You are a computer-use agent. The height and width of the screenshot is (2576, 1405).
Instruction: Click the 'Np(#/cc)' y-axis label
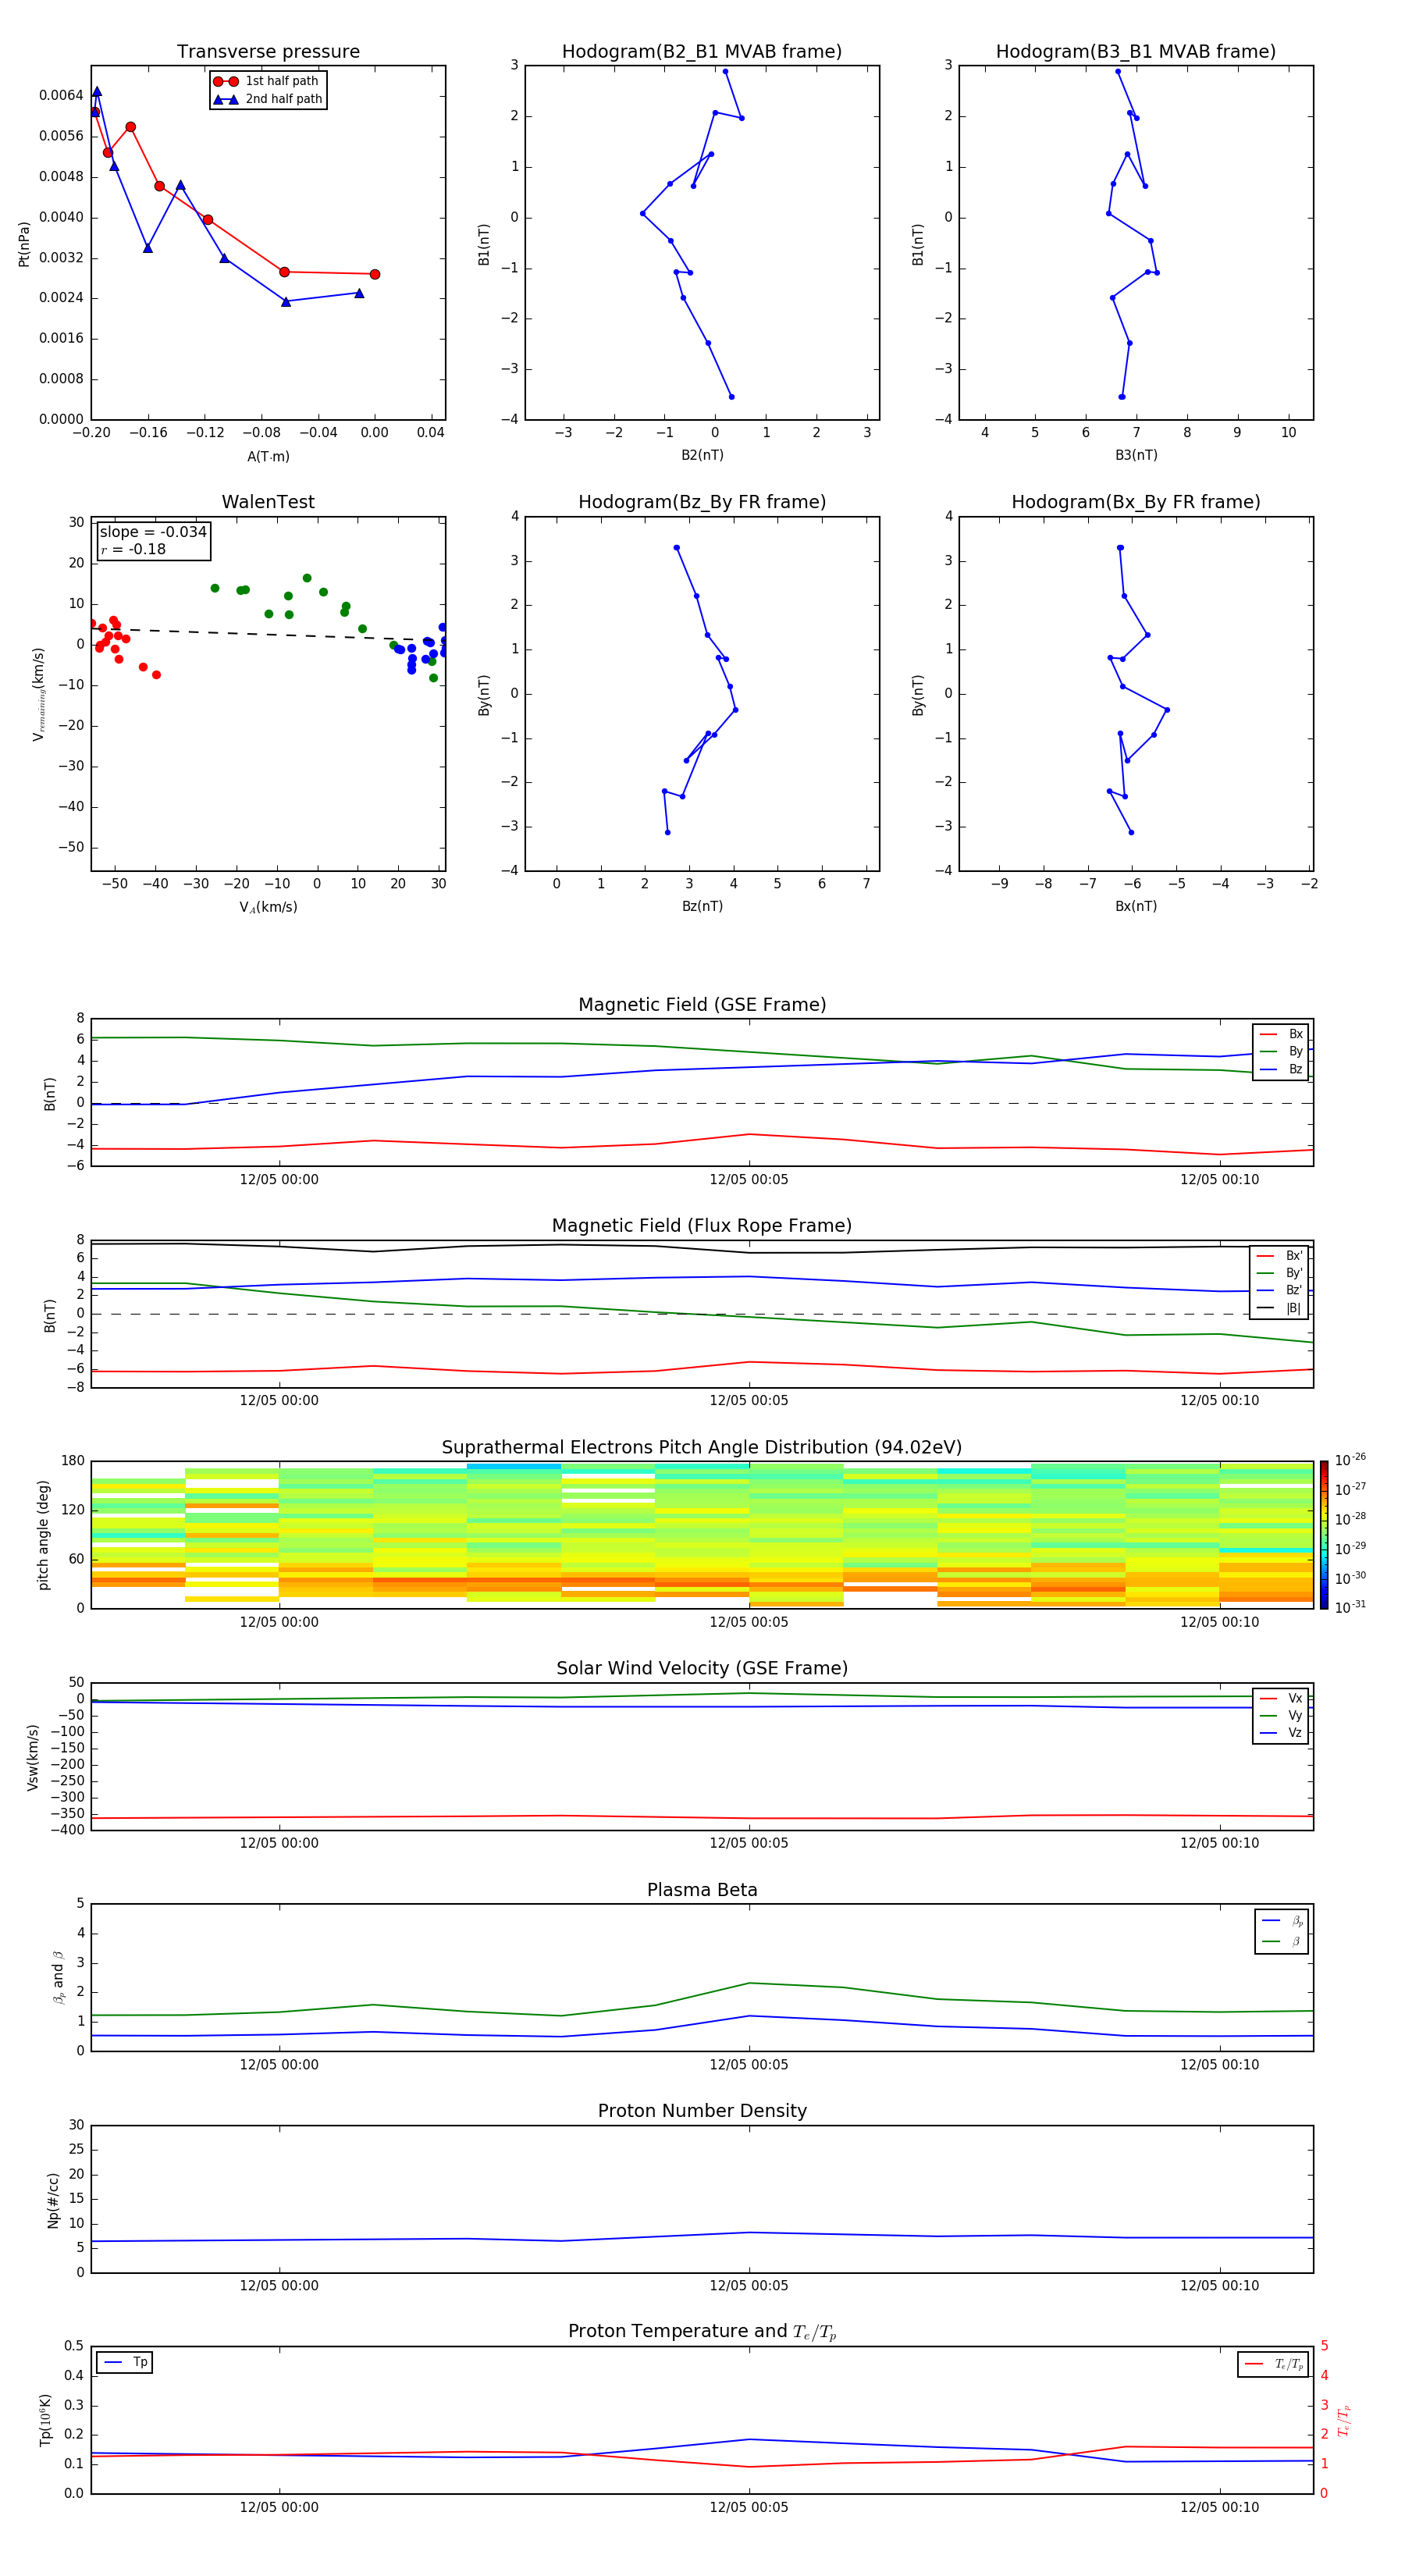53,2200
